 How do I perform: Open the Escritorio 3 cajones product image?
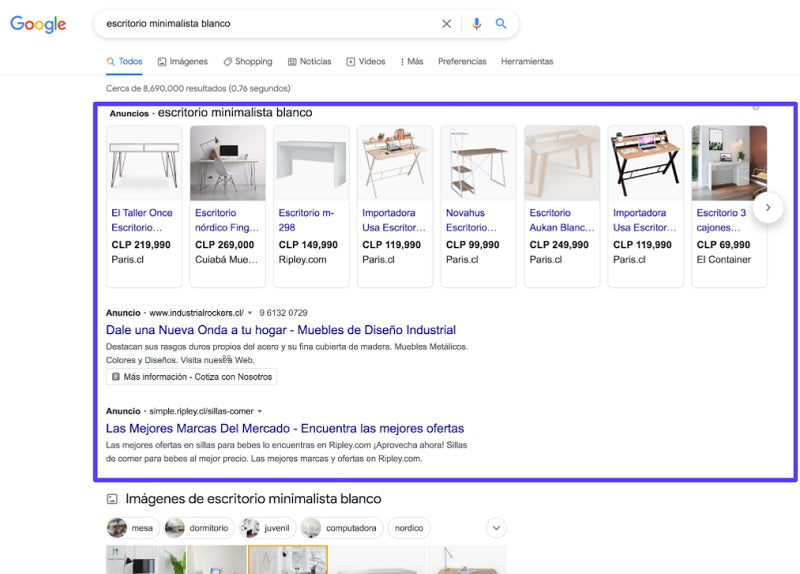729,163
